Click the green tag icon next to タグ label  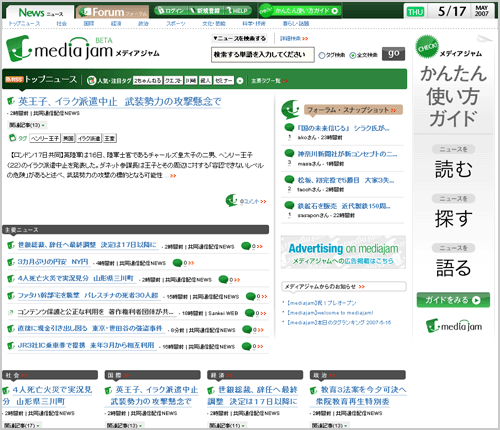coord(12,137)
